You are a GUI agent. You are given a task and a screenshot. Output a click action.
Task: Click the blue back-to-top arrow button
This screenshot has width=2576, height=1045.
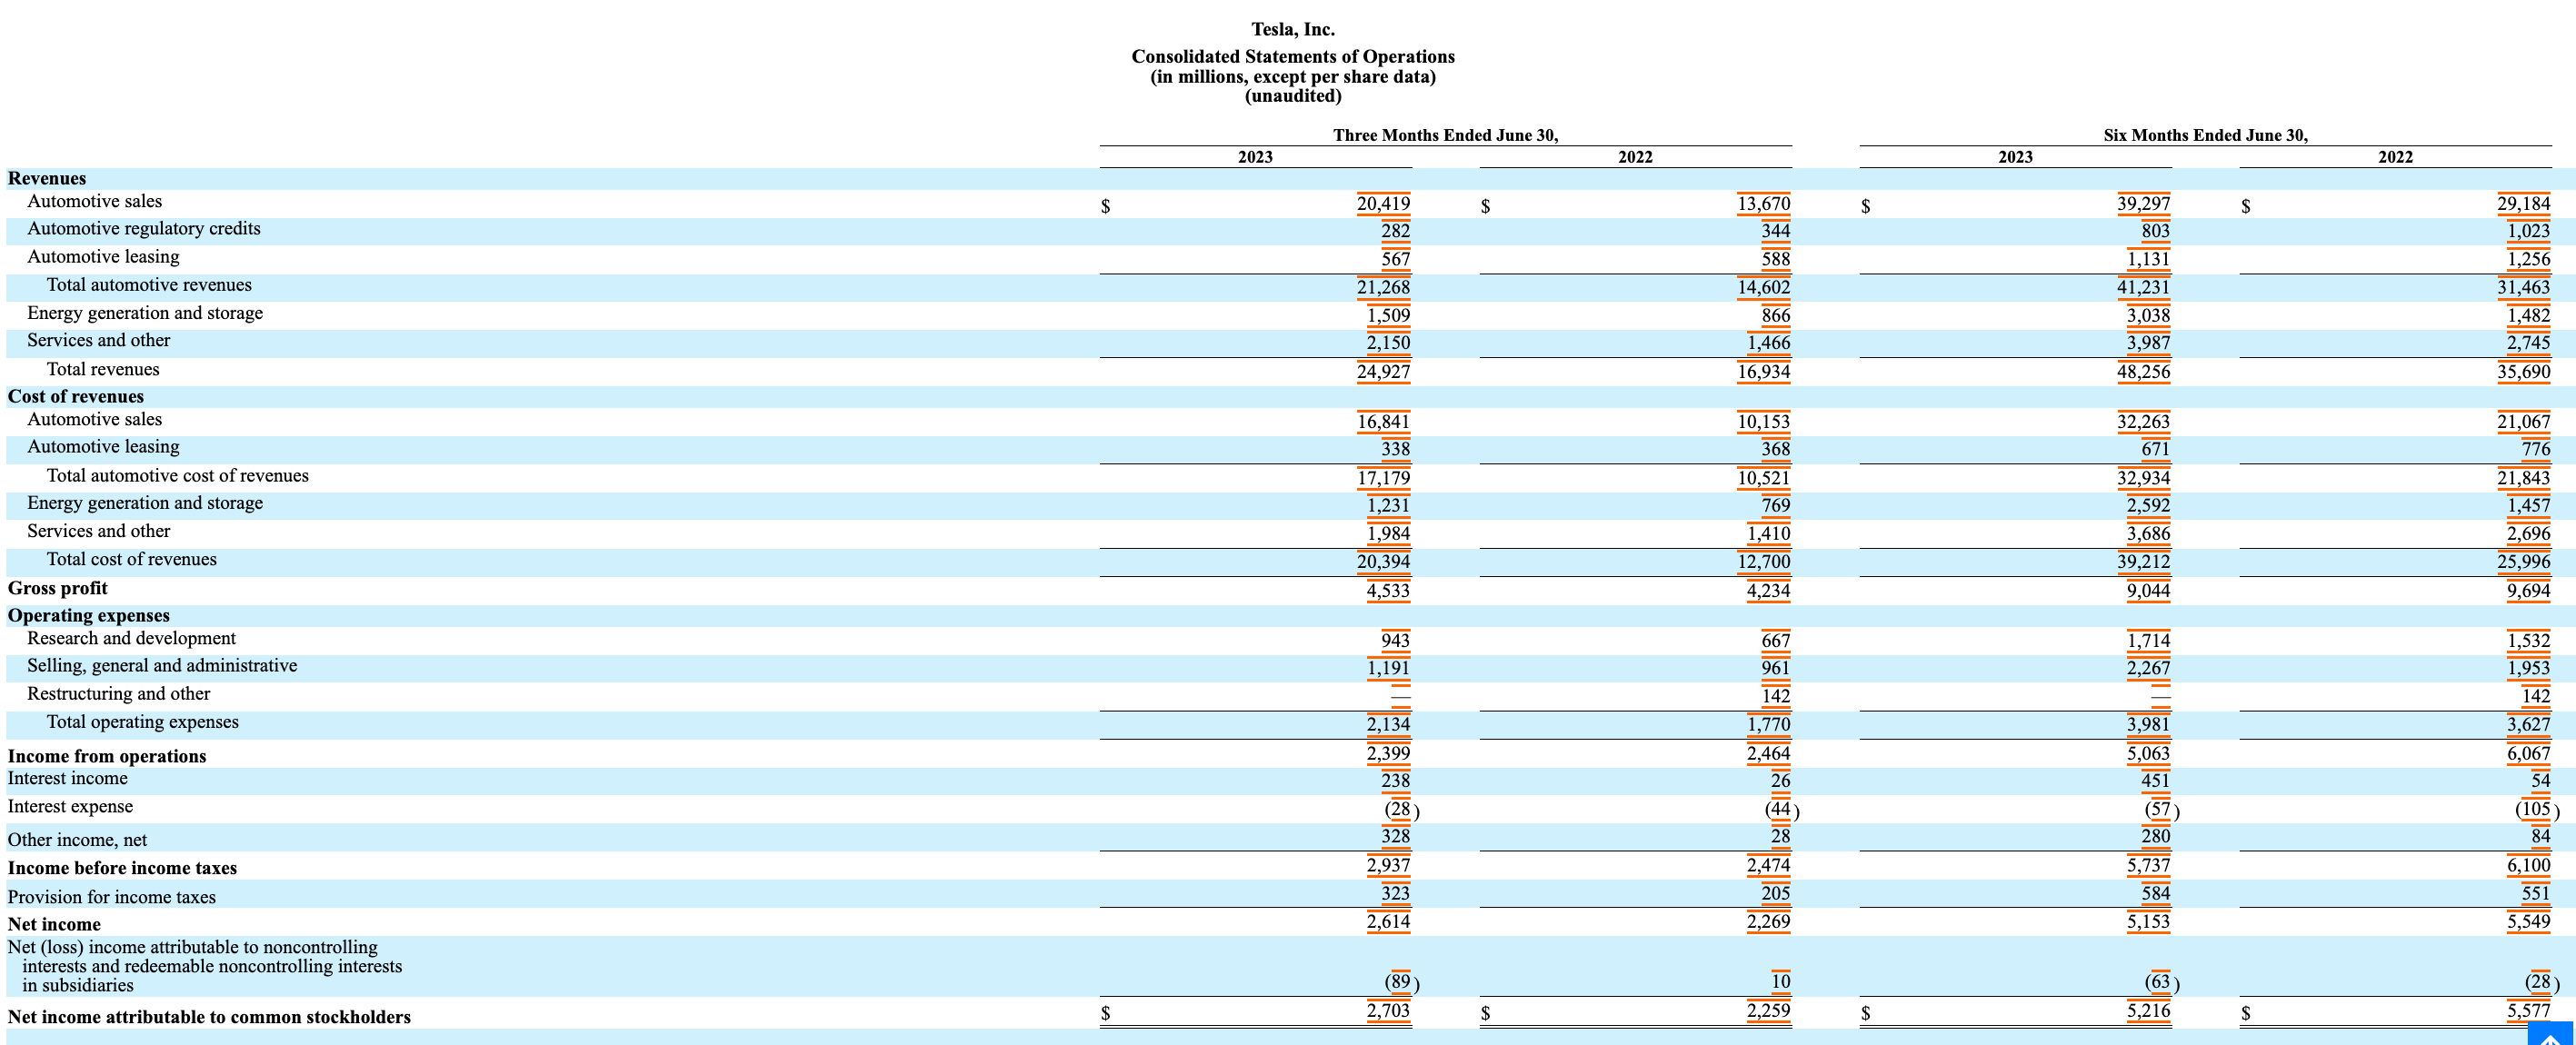click(2550, 1034)
